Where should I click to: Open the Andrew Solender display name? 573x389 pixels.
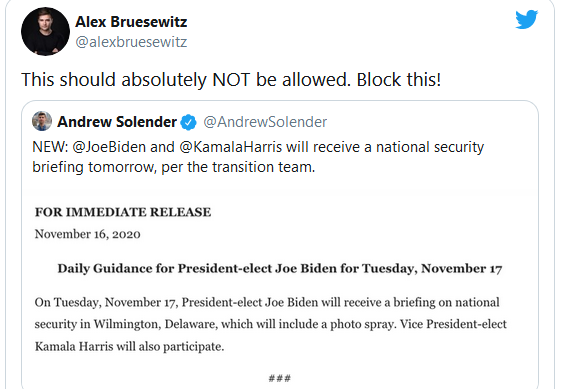(x=117, y=122)
